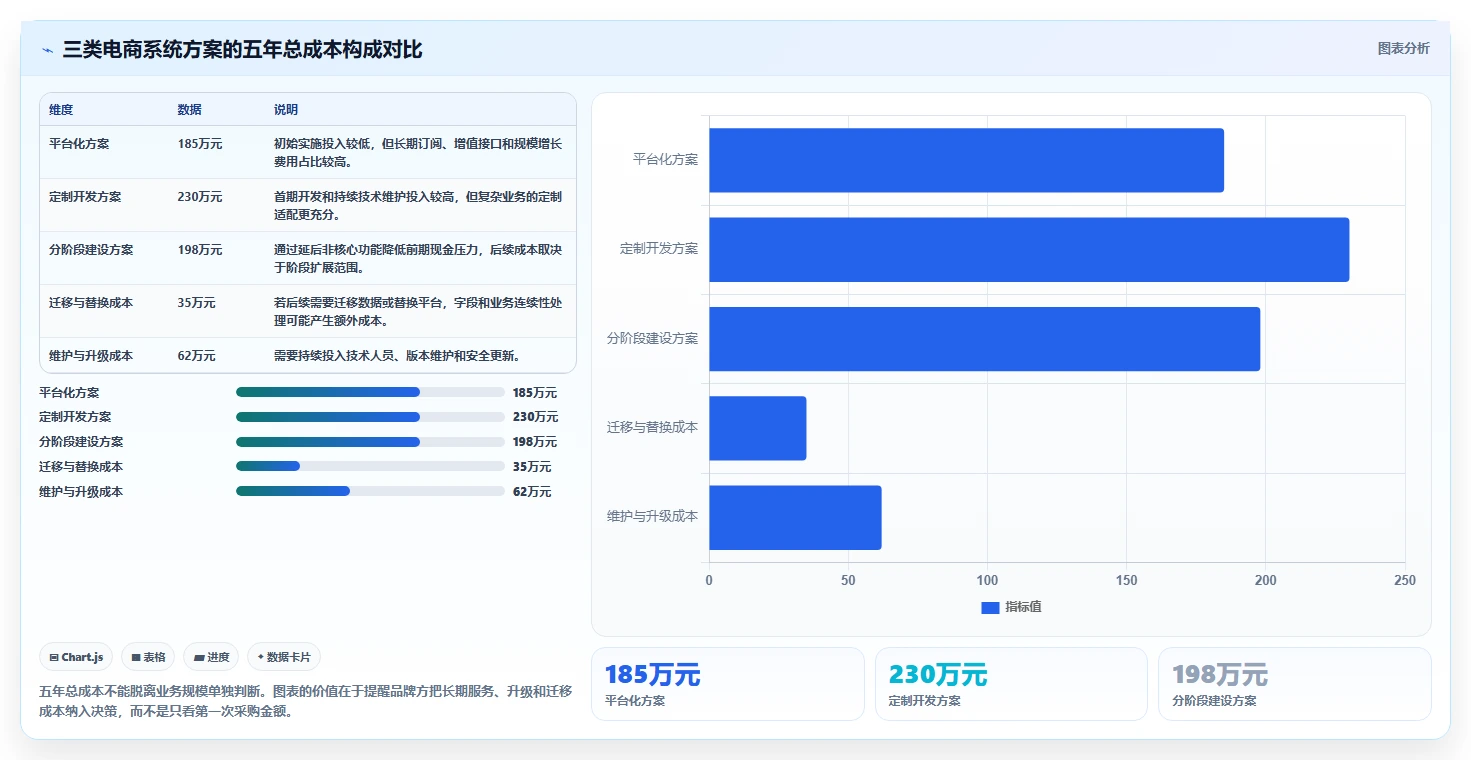Click table value 198万元
Image resolution: width=1471 pixels, height=760 pixels.
[200, 249]
